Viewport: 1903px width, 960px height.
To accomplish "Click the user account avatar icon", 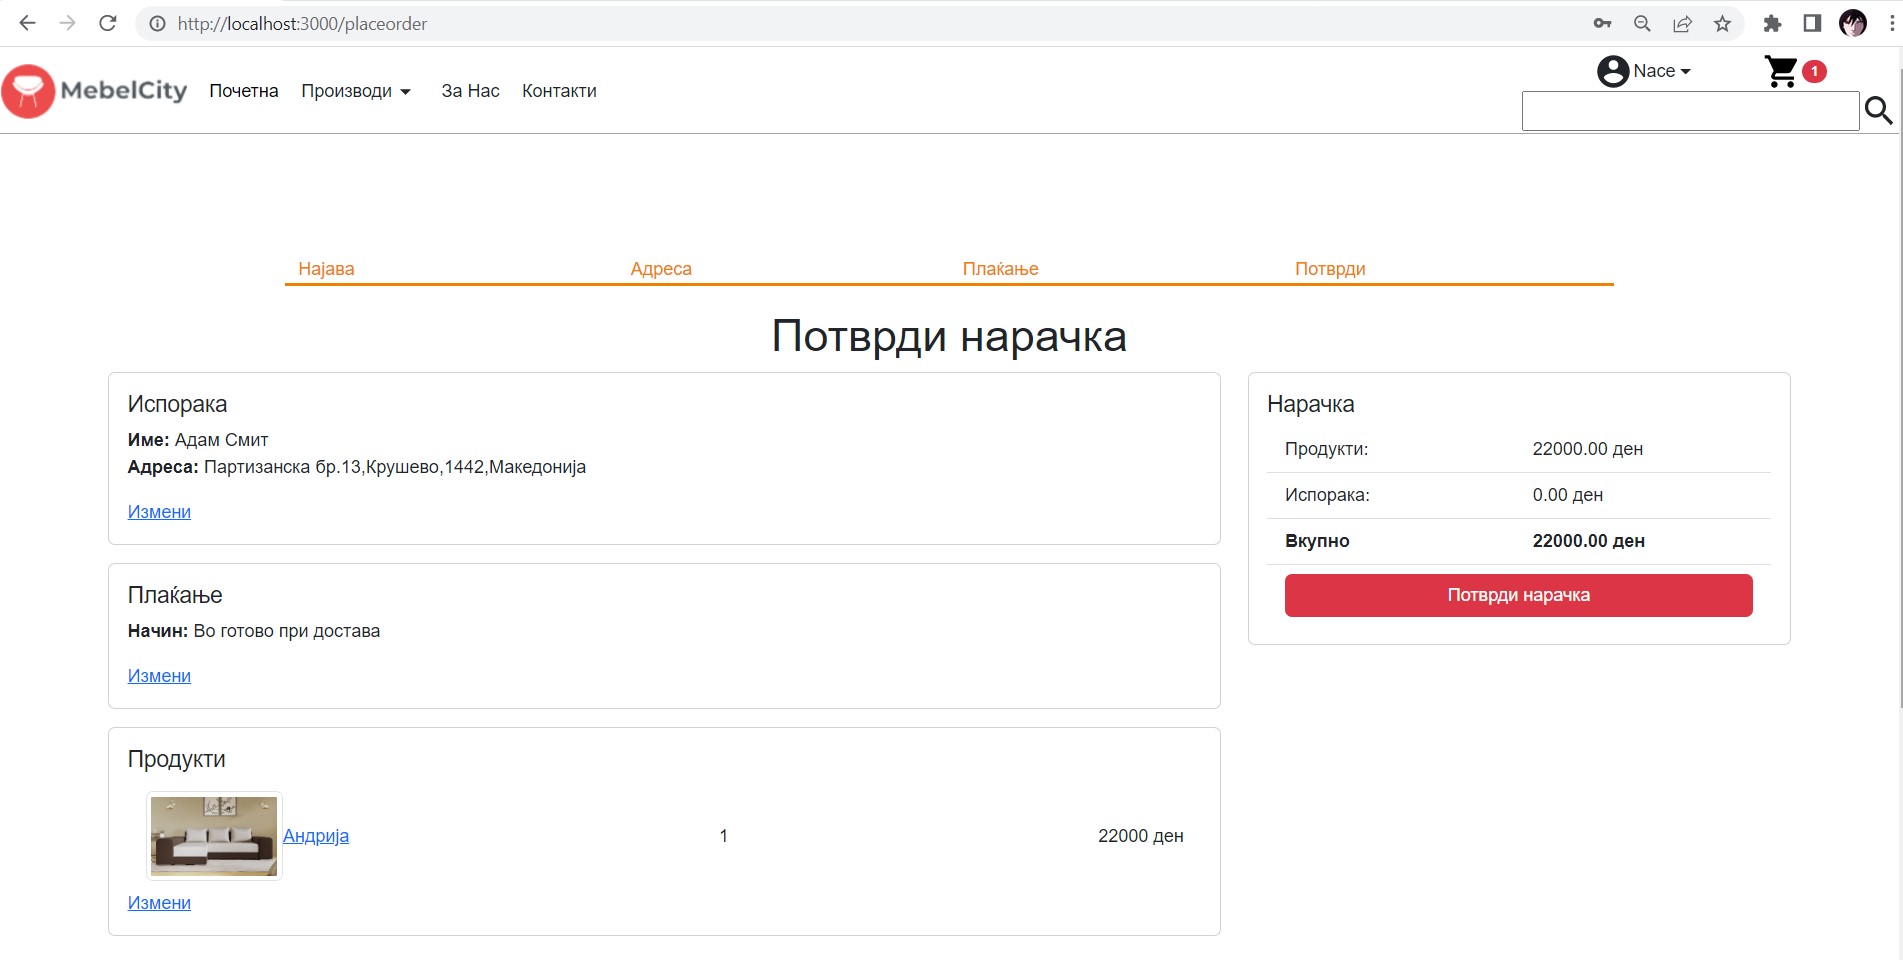I will [1612, 71].
